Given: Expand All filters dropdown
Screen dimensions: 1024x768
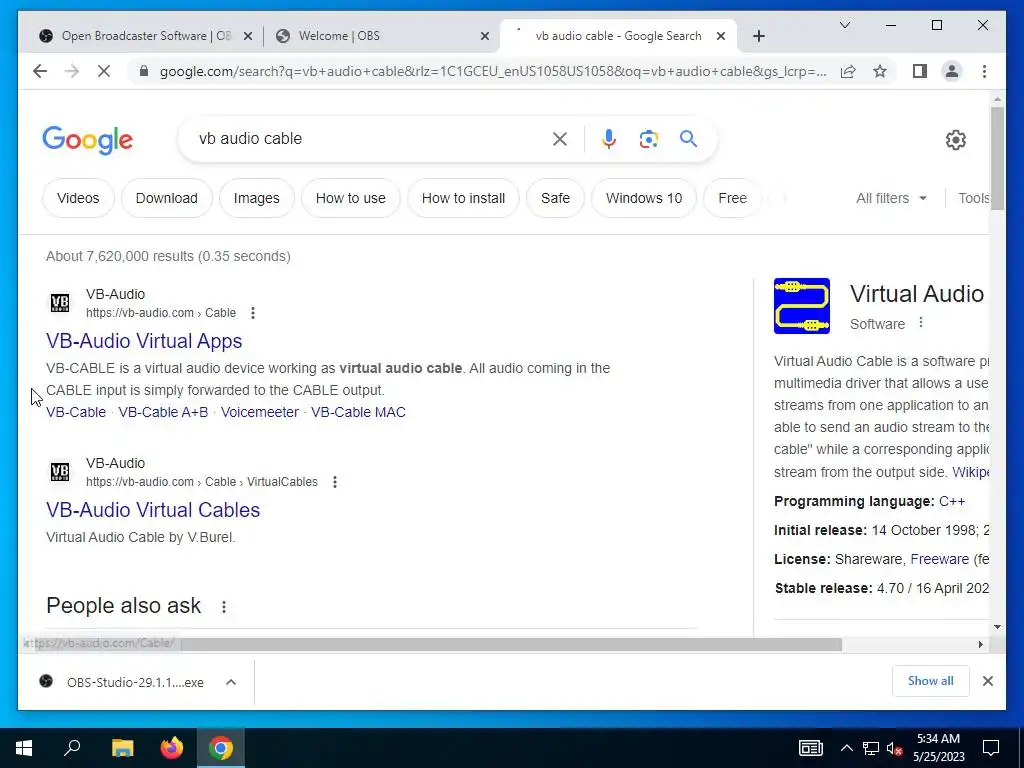Looking at the screenshot, I should pos(891,198).
